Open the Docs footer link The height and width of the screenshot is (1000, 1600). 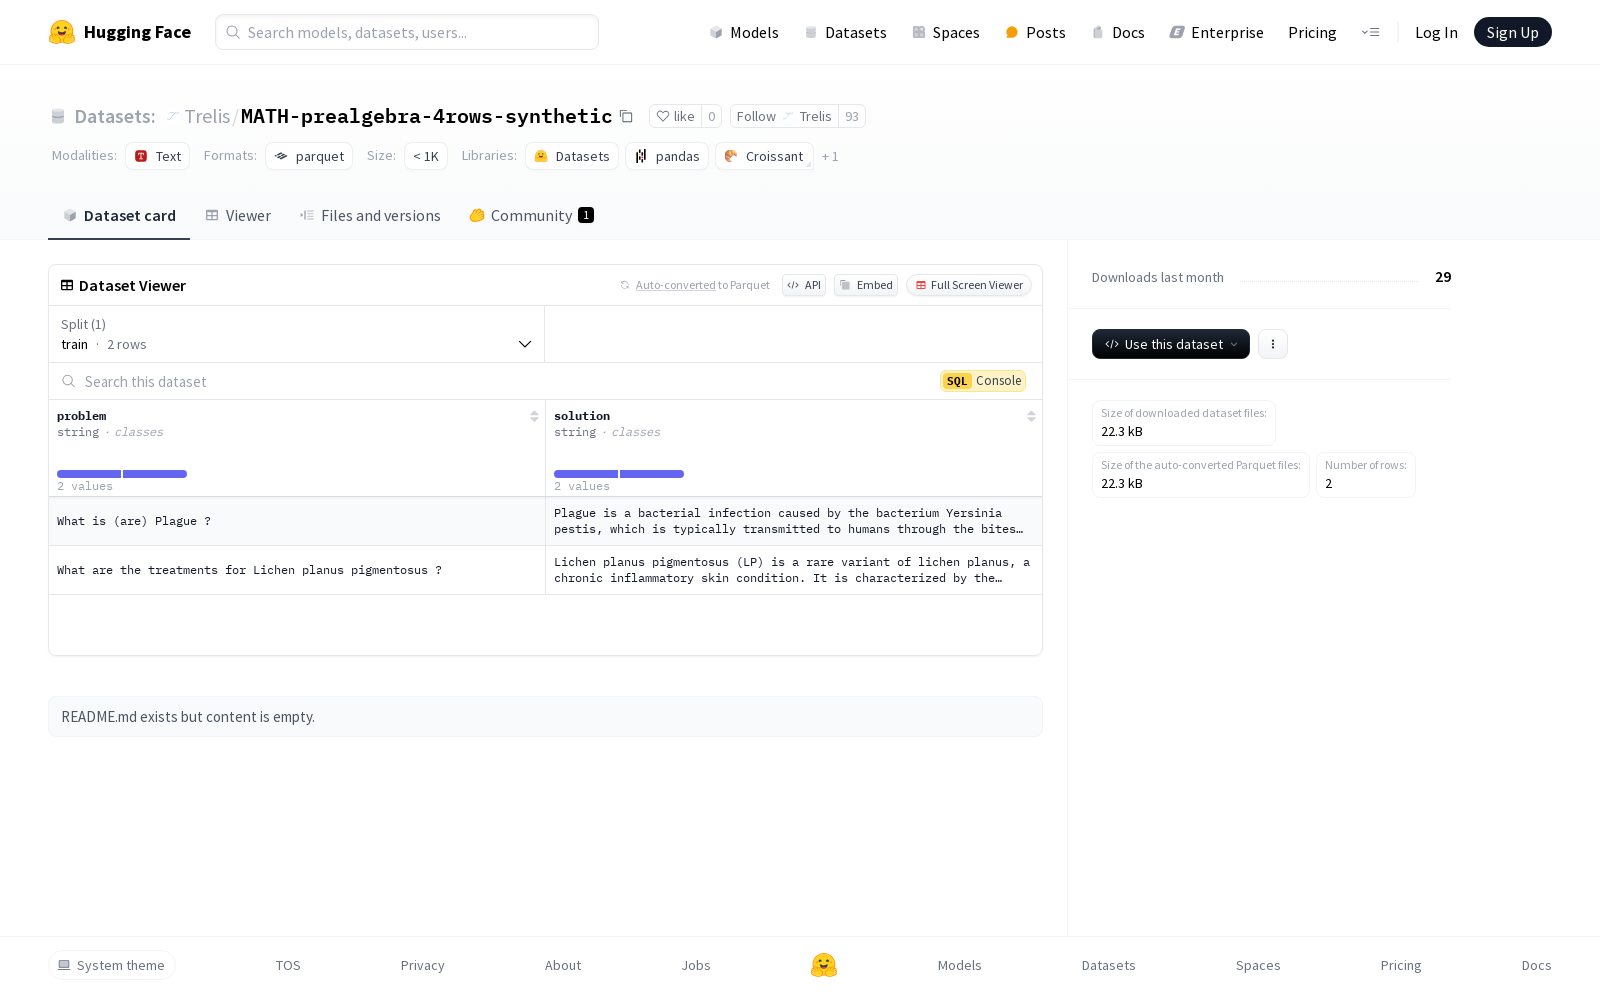tap(1536, 965)
